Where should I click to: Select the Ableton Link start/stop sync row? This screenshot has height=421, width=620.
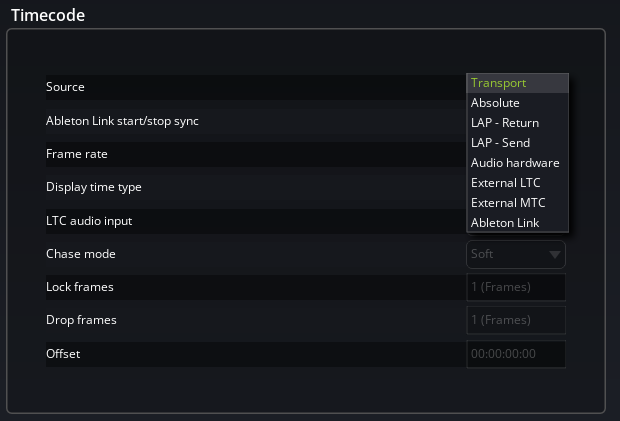(x=124, y=121)
